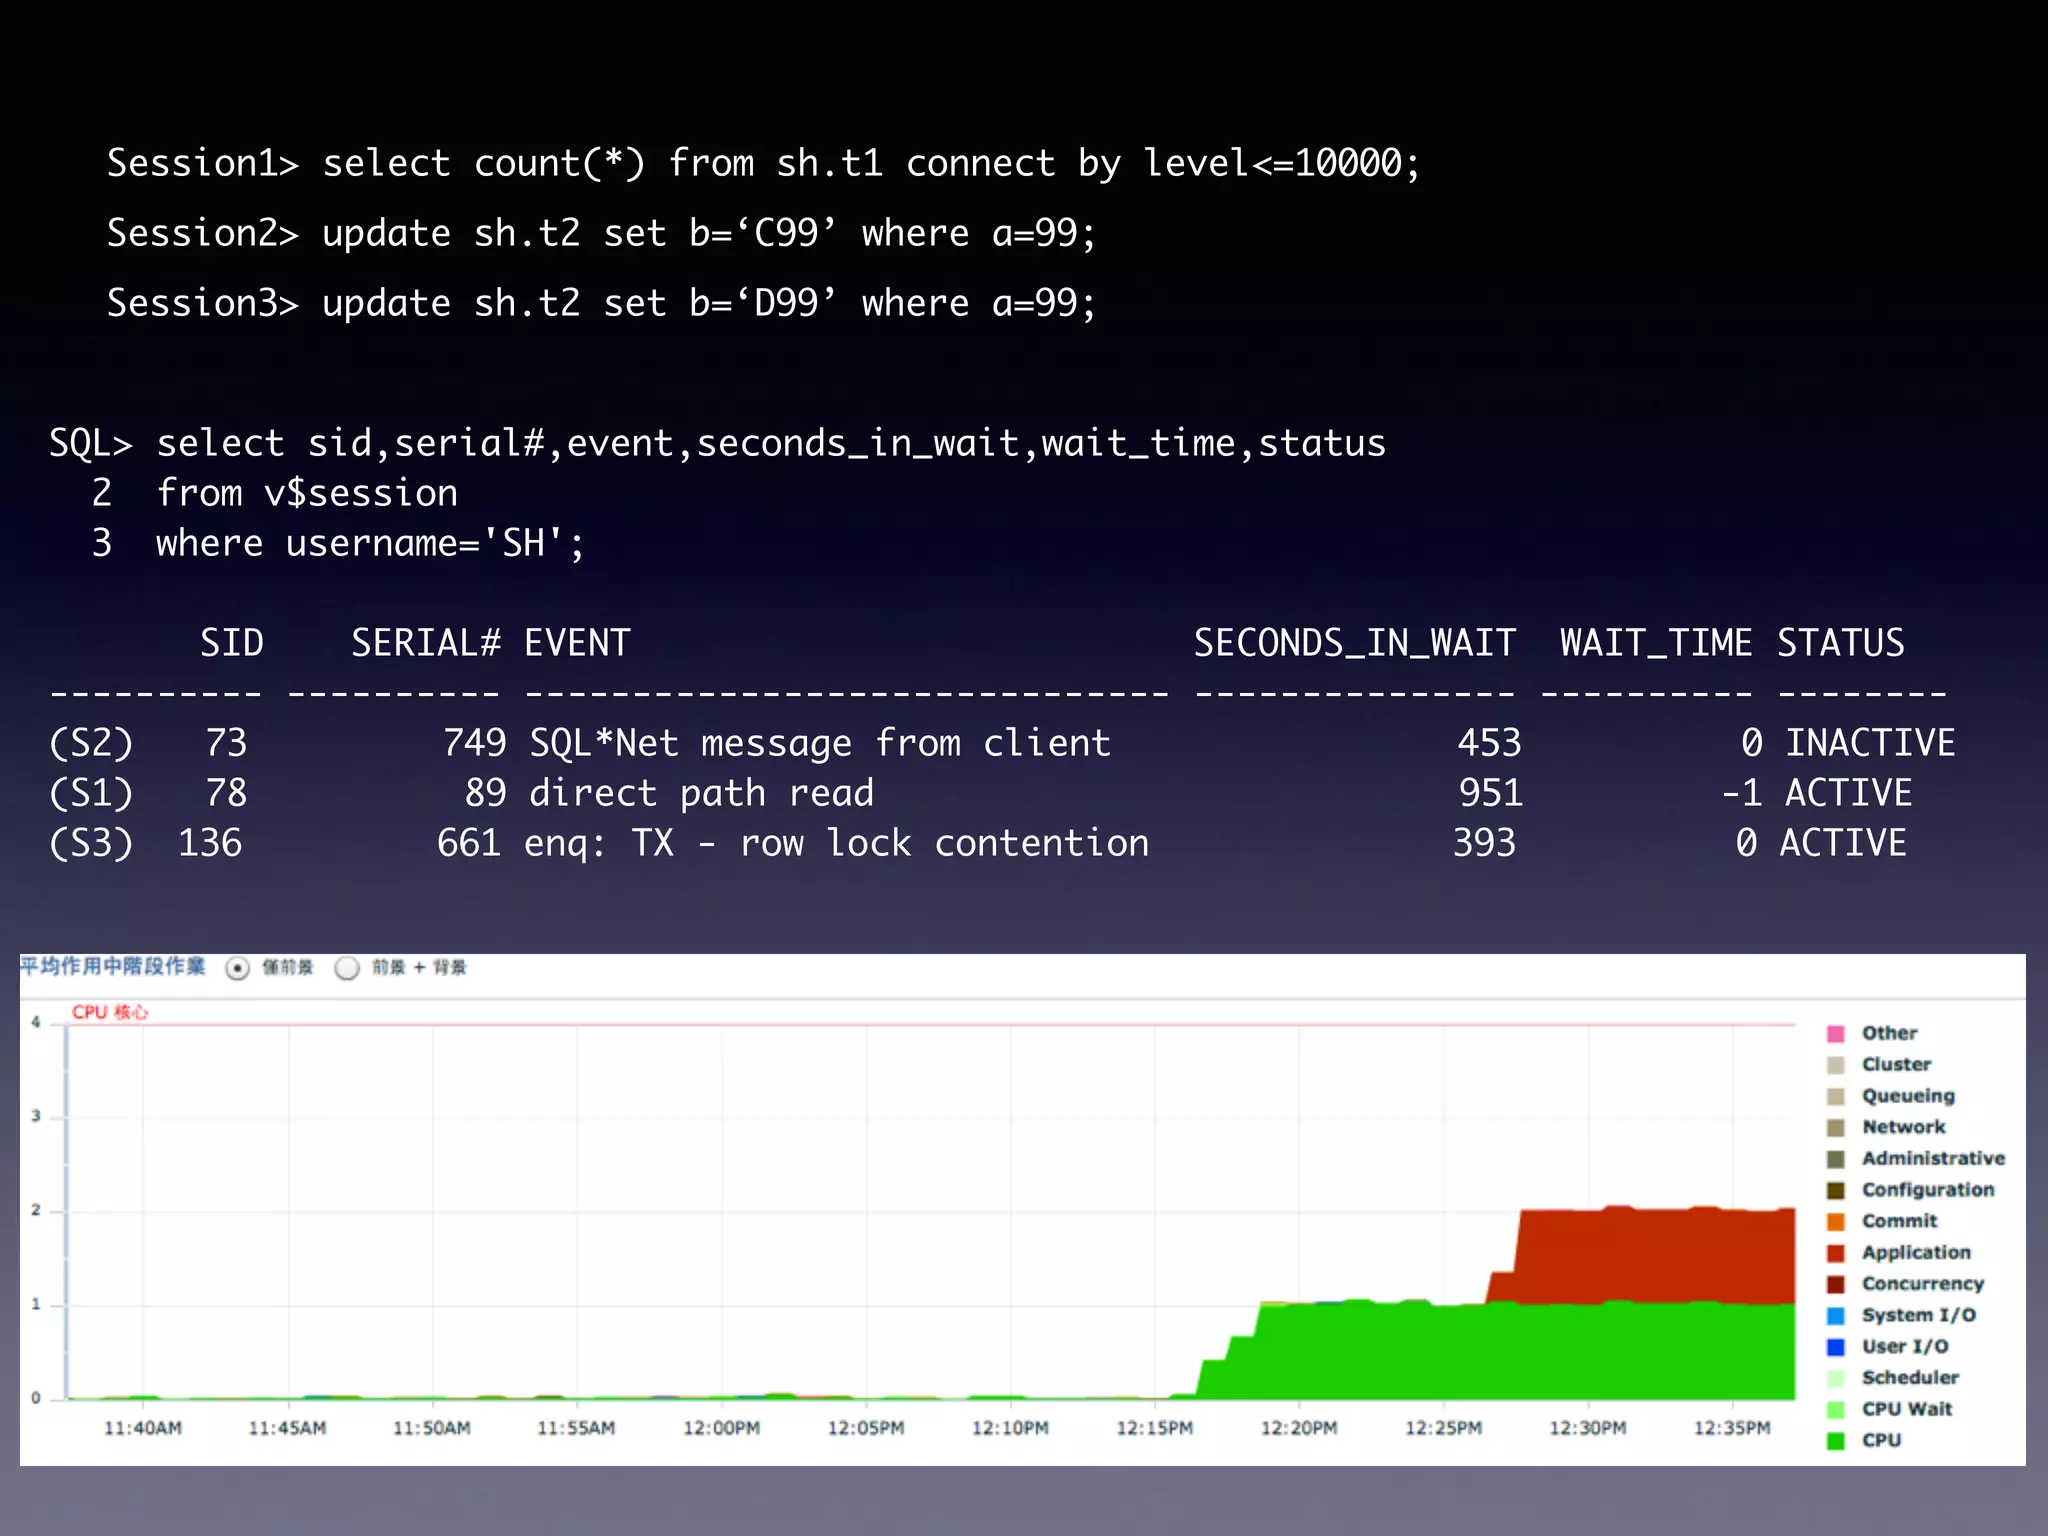Click the 12:05PM time axis label
The height and width of the screenshot is (1536, 2048).
point(866,1428)
